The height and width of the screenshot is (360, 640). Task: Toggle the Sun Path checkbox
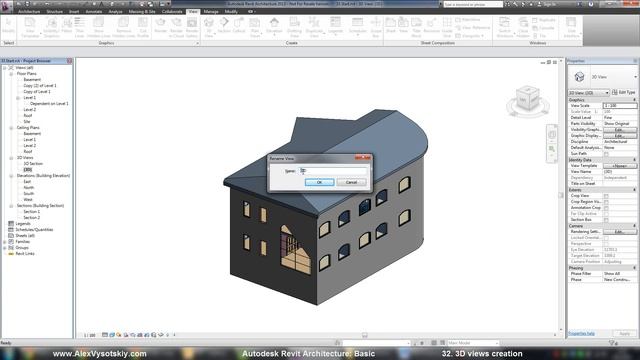point(606,154)
